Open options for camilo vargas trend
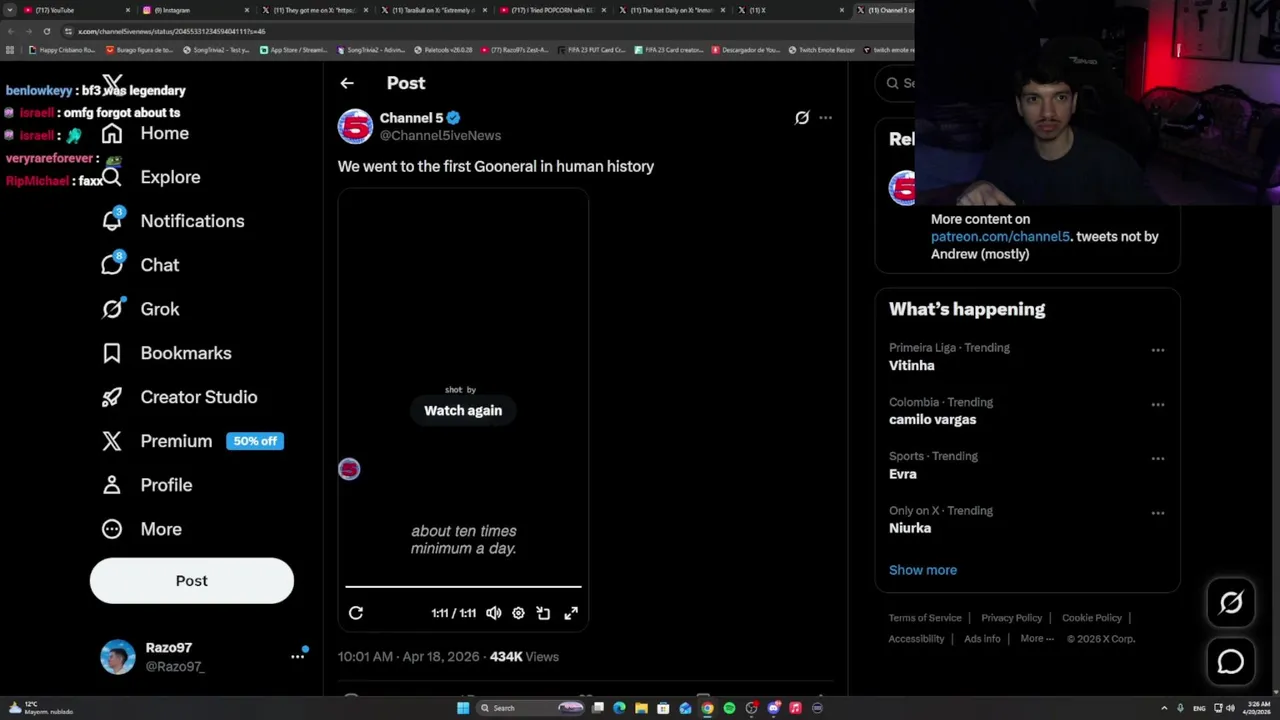Image resolution: width=1280 pixels, height=720 pixels. coord(1158,404)
